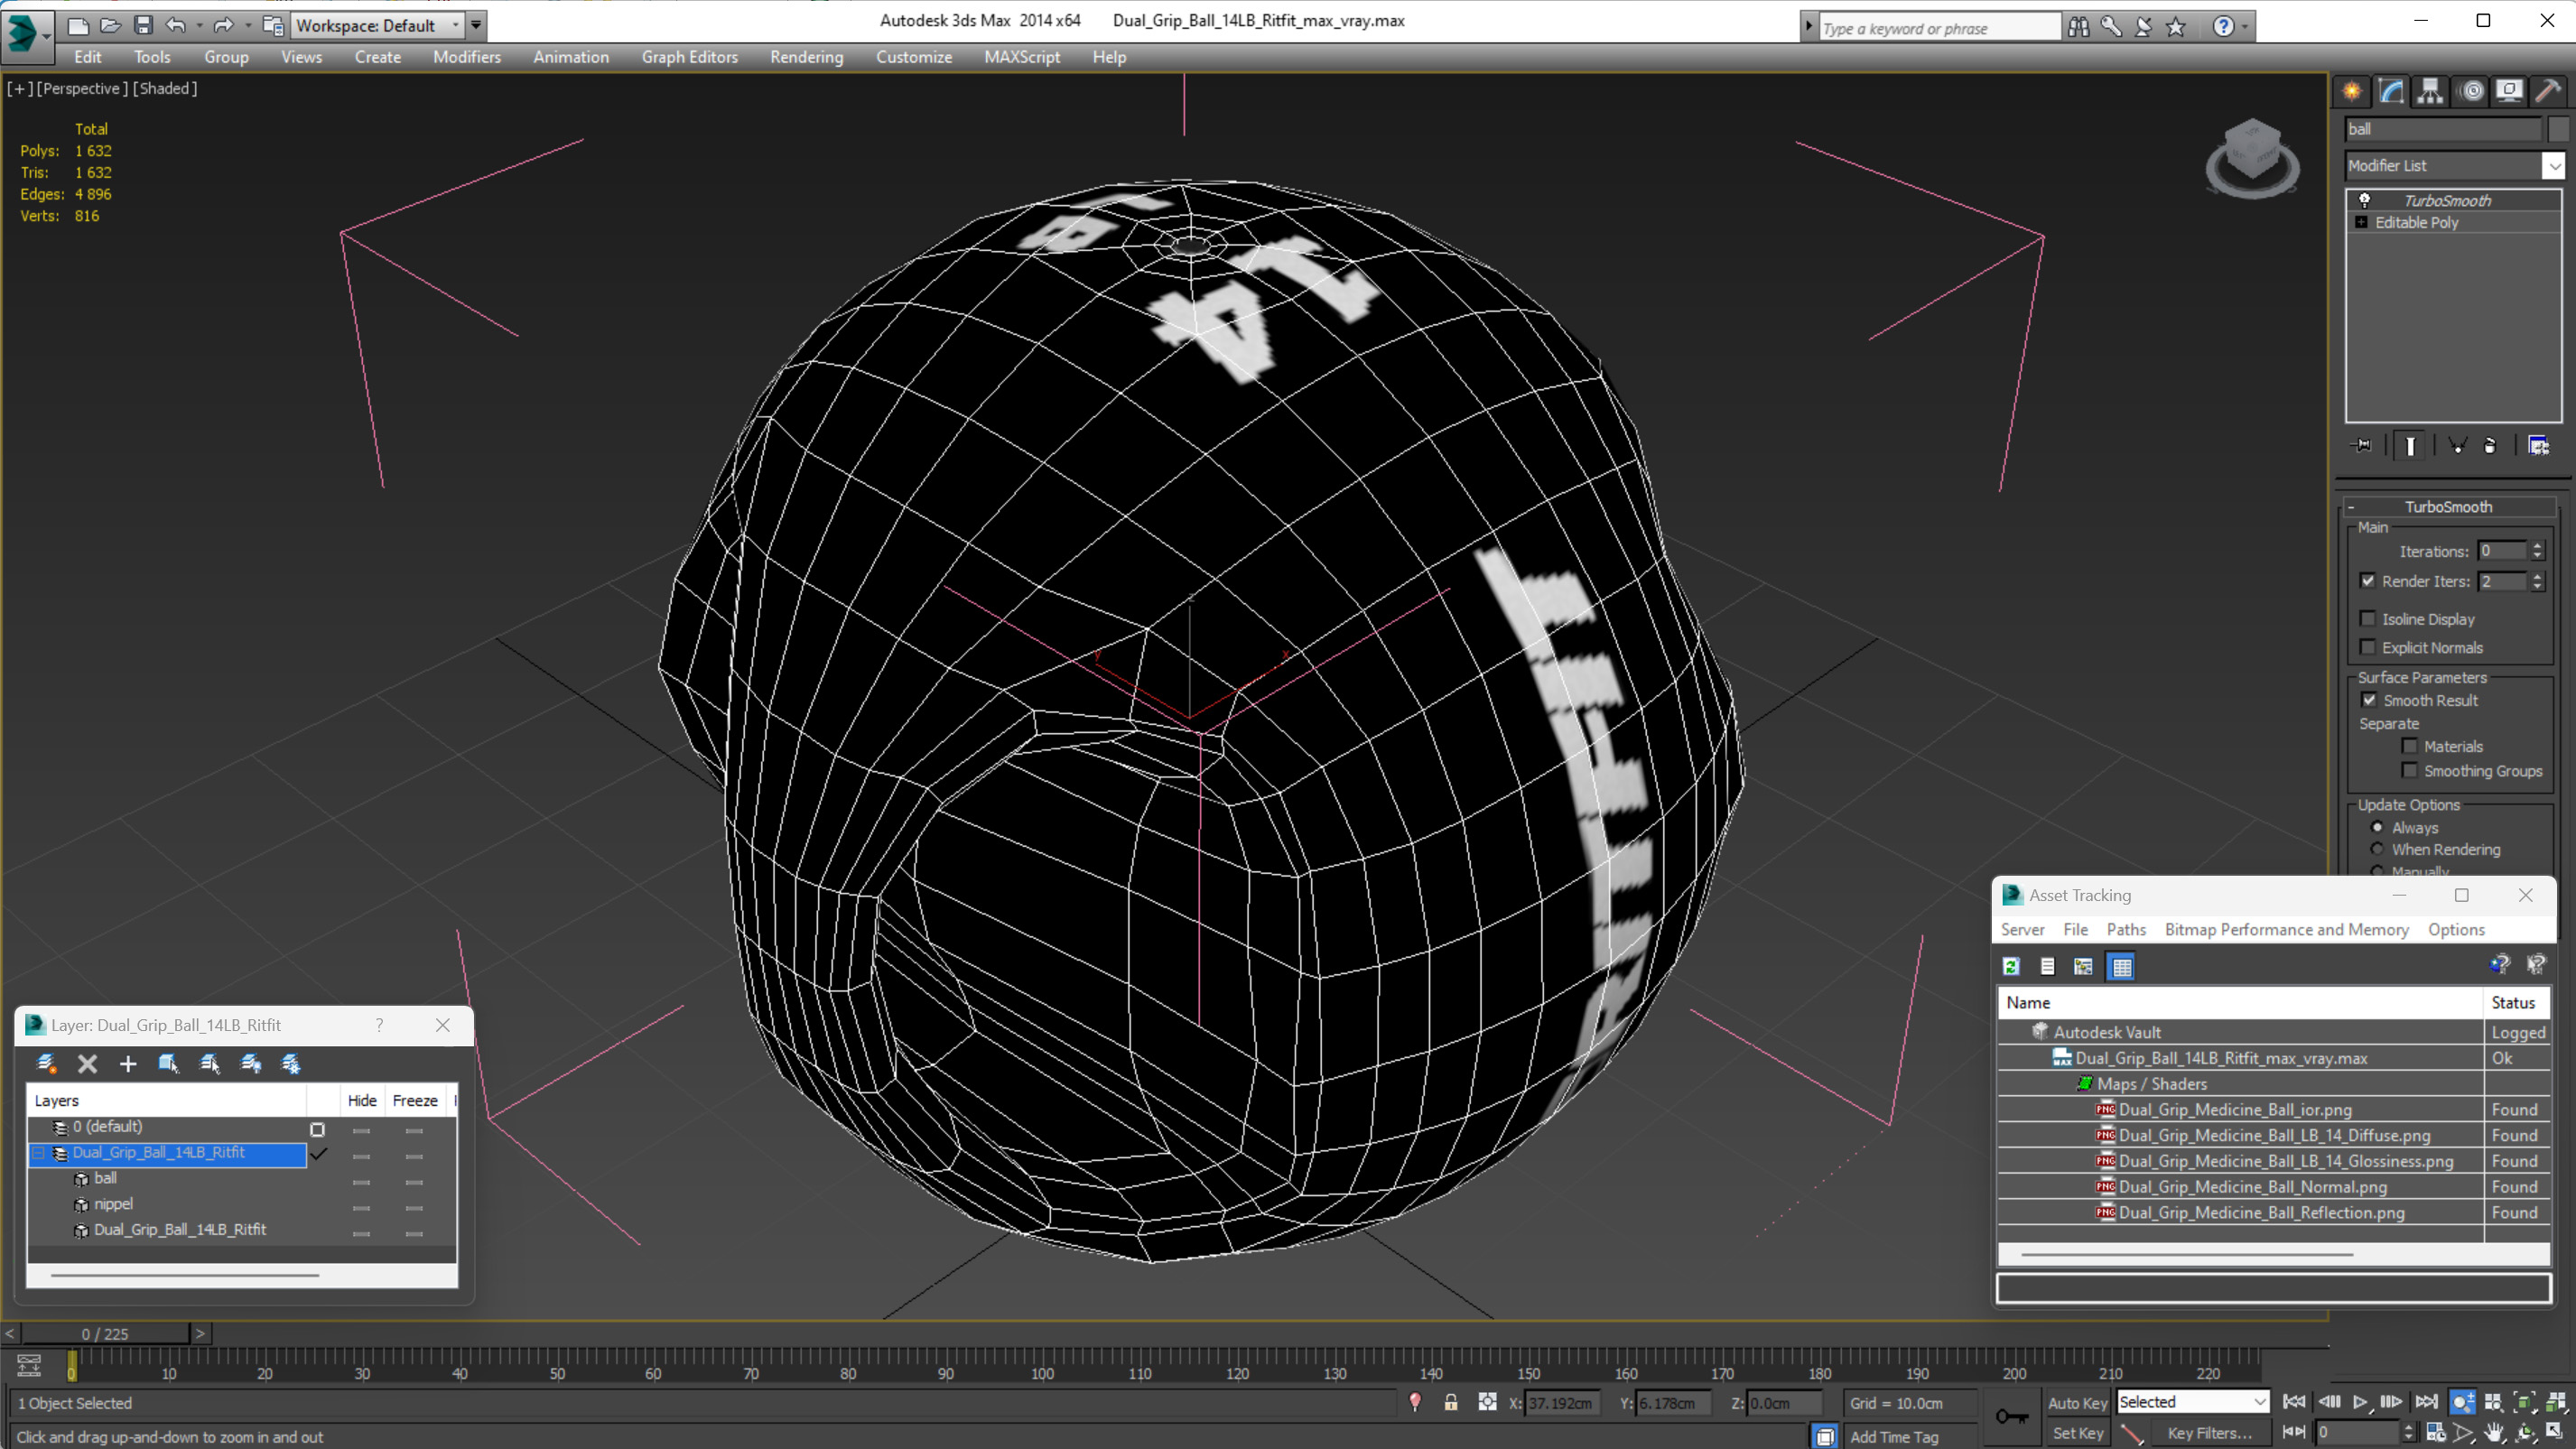Open Bitmap Performance and Memory menu
The image size is (2576, 1449).
tap(2286, 929)
